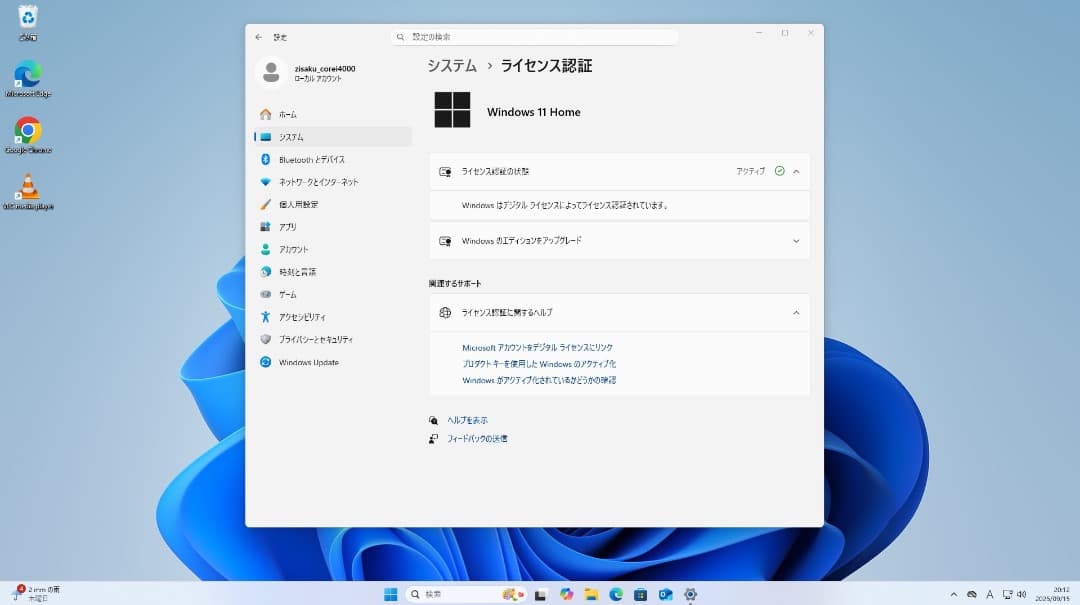Click システム in the breadcrumb
This screenshot has height=605, width=1080.
coord(452,66)
